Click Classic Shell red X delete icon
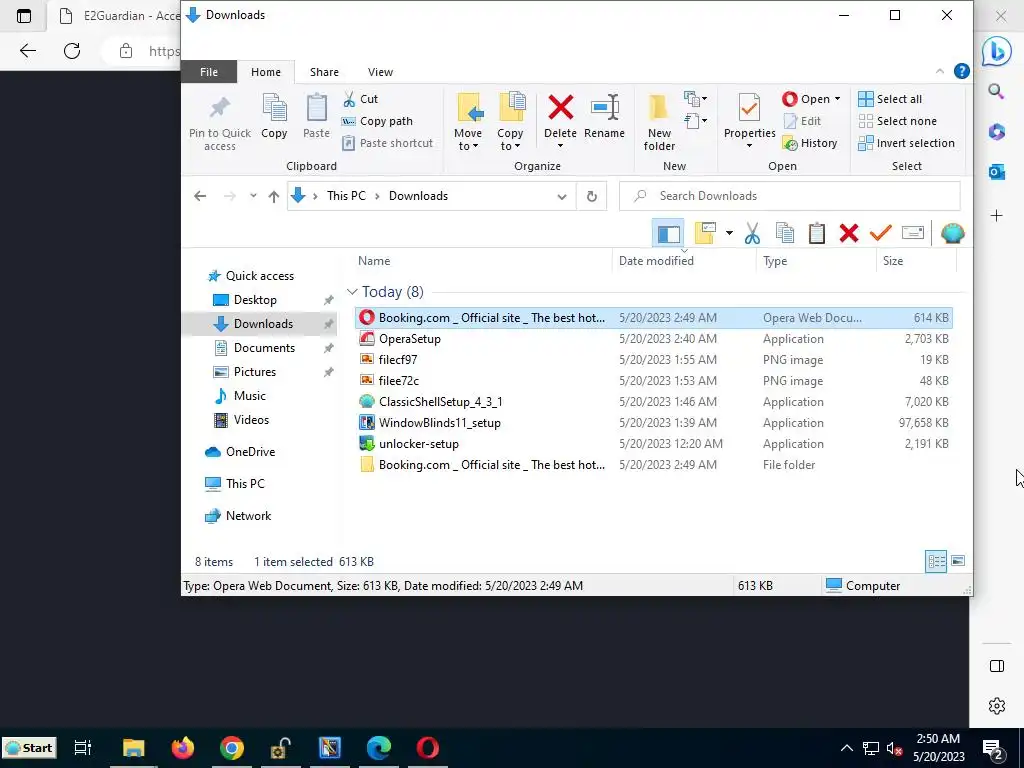The height and width of the screenshot is (768, 1024). [849, 233]
